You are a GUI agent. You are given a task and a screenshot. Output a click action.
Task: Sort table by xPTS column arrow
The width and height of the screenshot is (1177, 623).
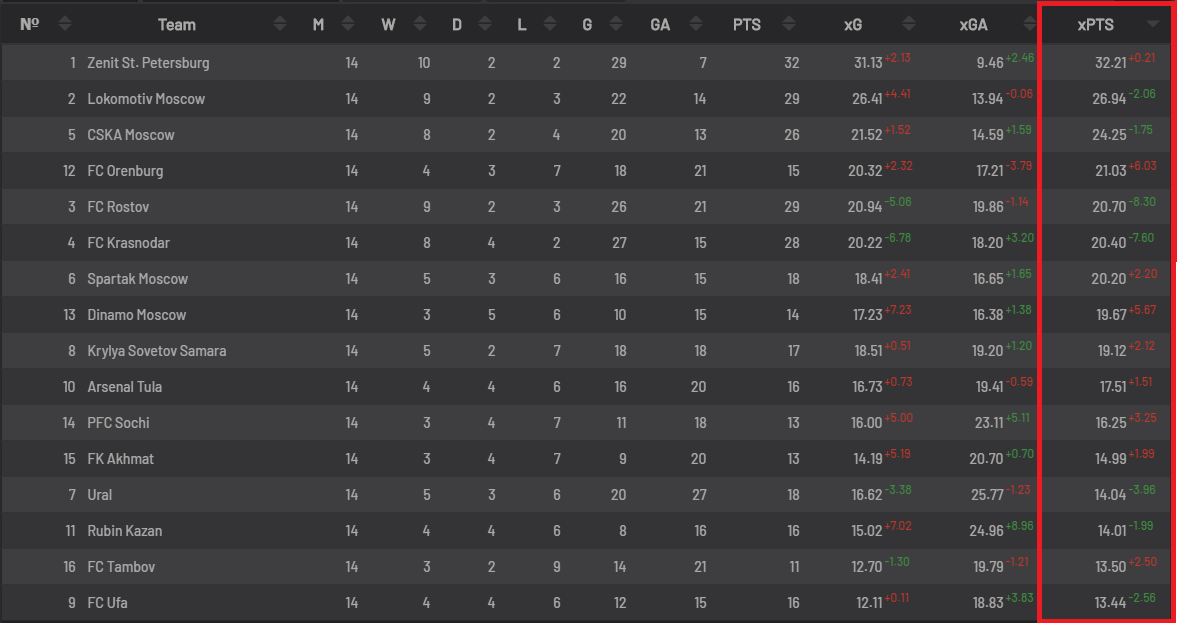click(x=1152, y=25)
